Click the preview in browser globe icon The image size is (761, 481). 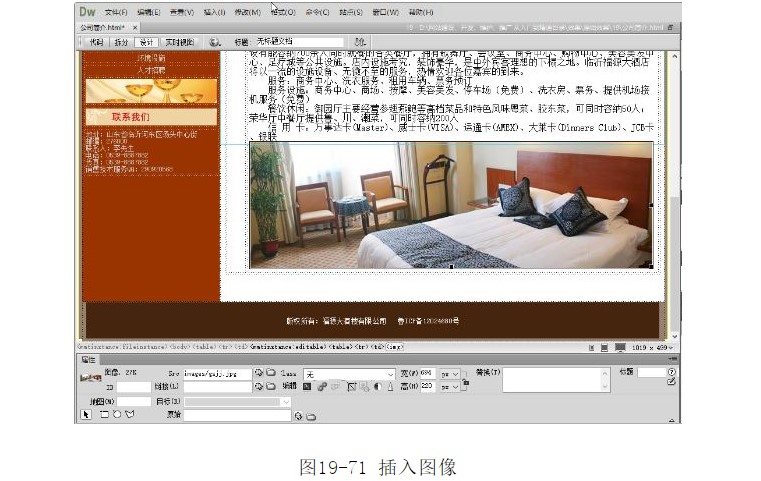pos(215,43)
